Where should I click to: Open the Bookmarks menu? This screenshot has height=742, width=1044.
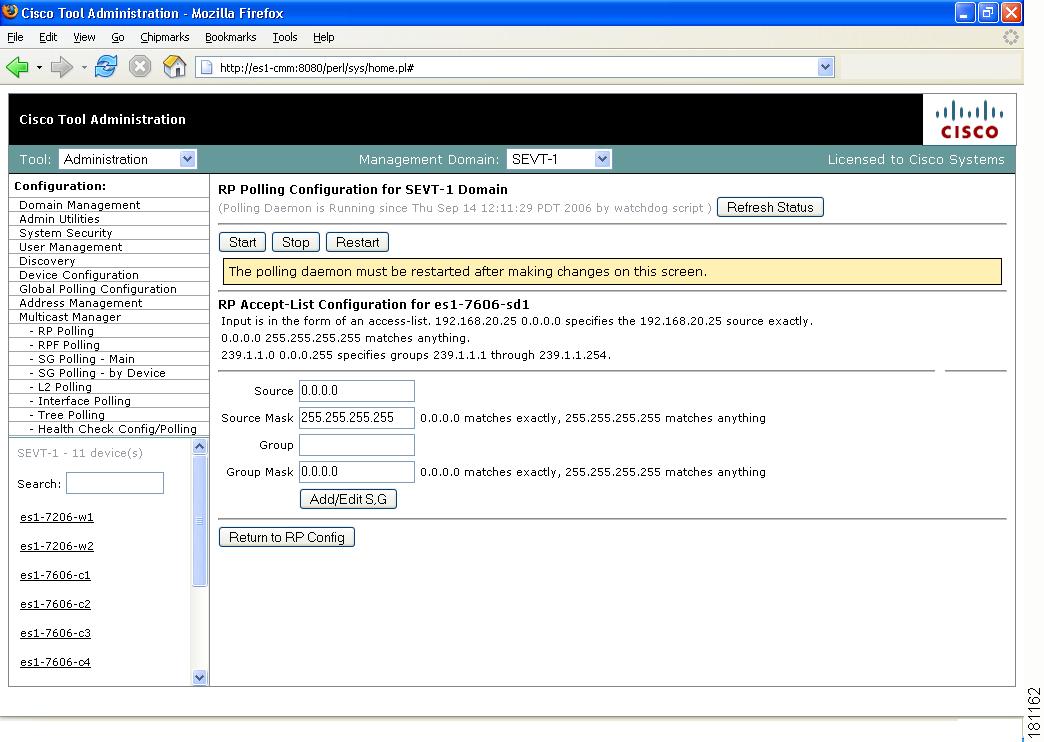click(x=230, y=37)
